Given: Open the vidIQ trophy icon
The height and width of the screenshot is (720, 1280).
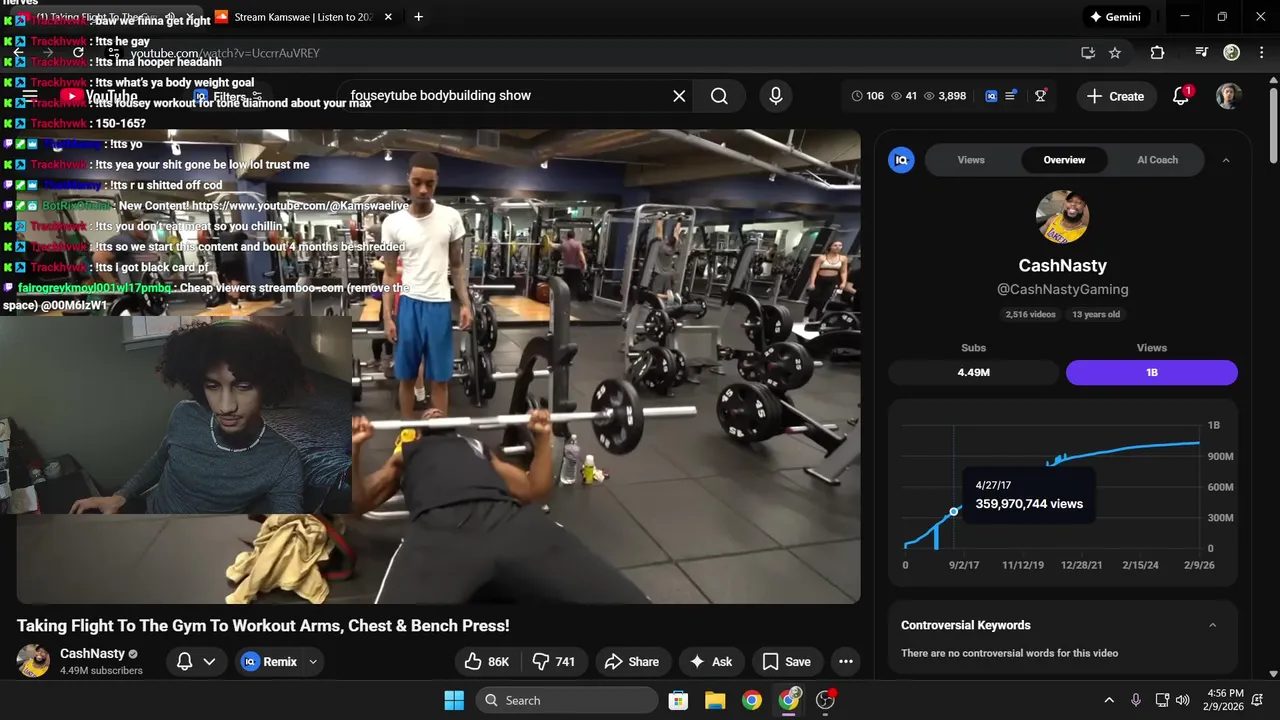Looking at the screenshot, I should pos(1041,96).
